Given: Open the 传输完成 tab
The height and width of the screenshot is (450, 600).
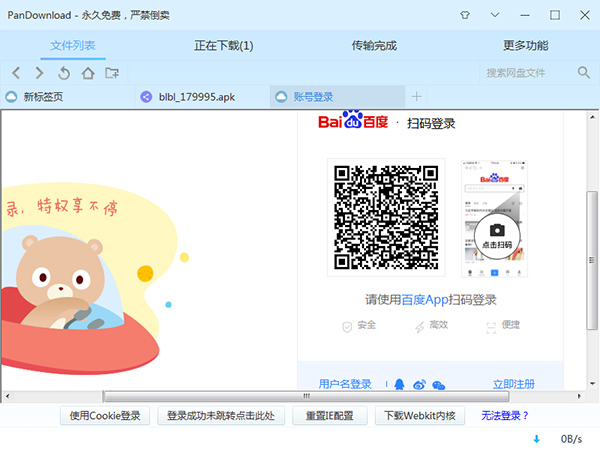Looking at the screenshot, I should [374, 46].
